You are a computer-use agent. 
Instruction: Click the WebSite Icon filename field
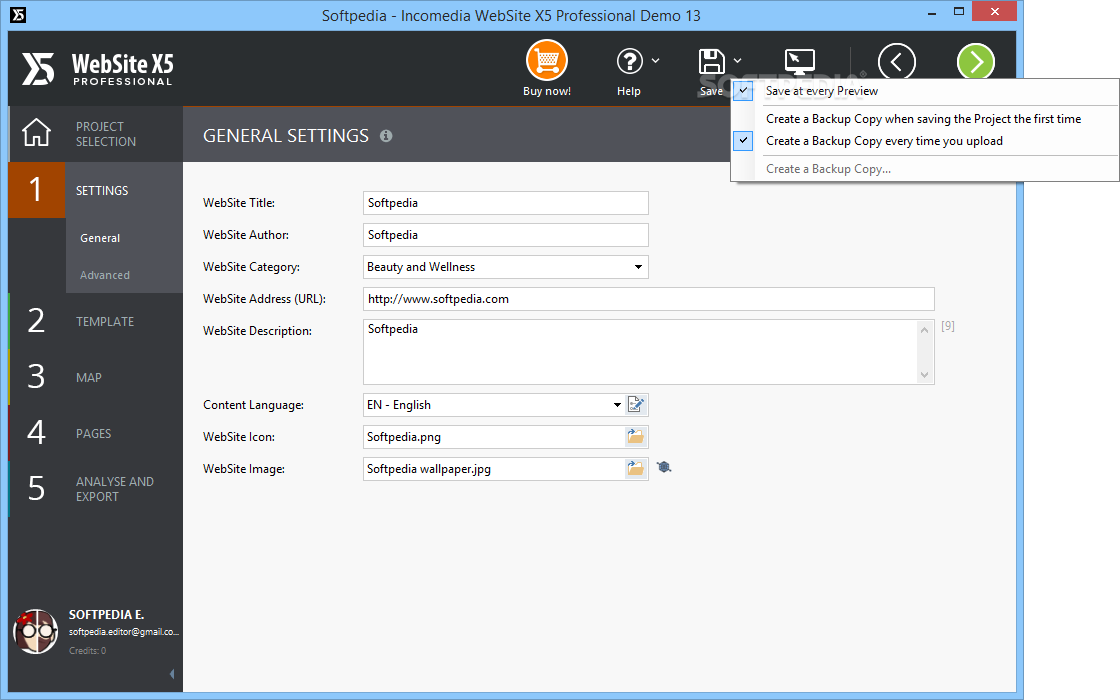point(494,437)
